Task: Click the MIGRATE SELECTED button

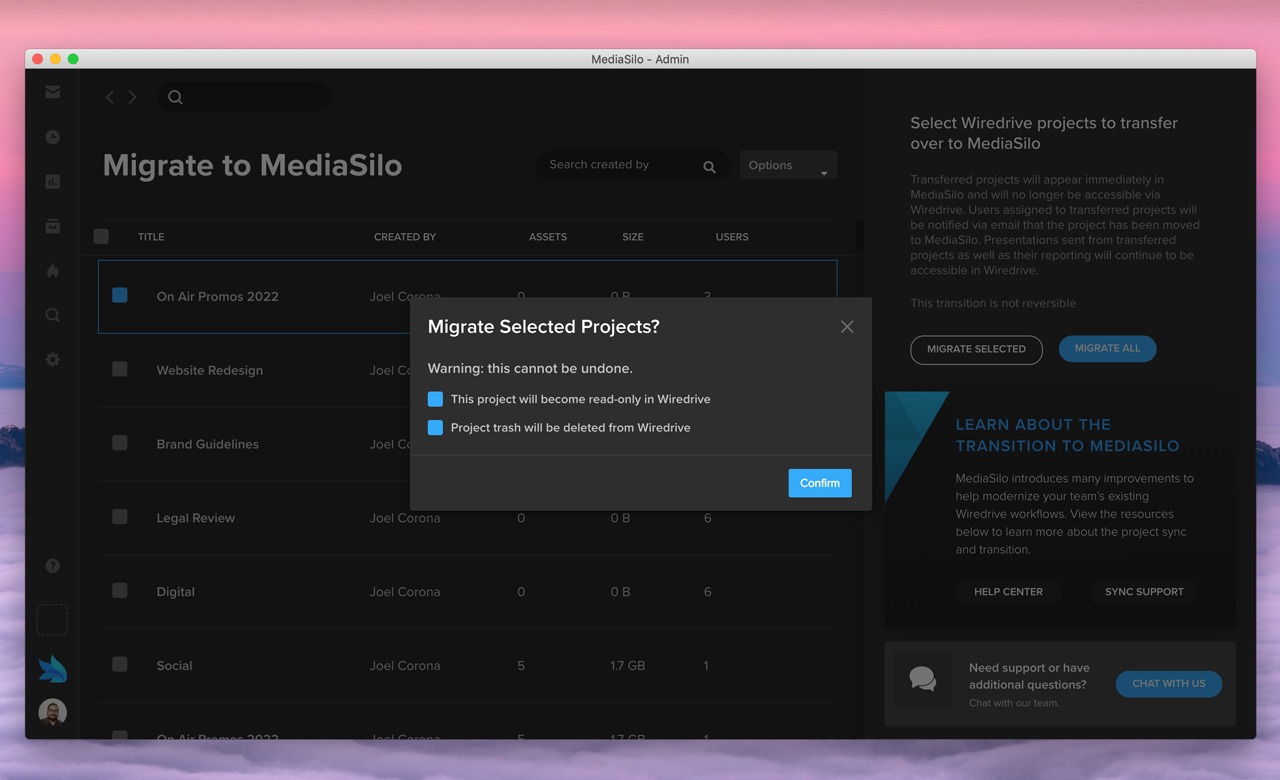Action: tap(976, 349)
